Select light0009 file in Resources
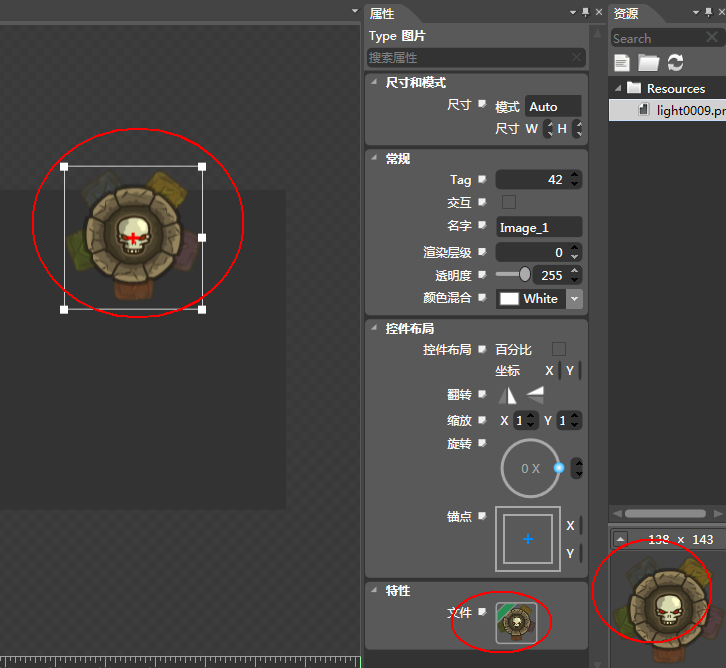 (x=690, y=110)
